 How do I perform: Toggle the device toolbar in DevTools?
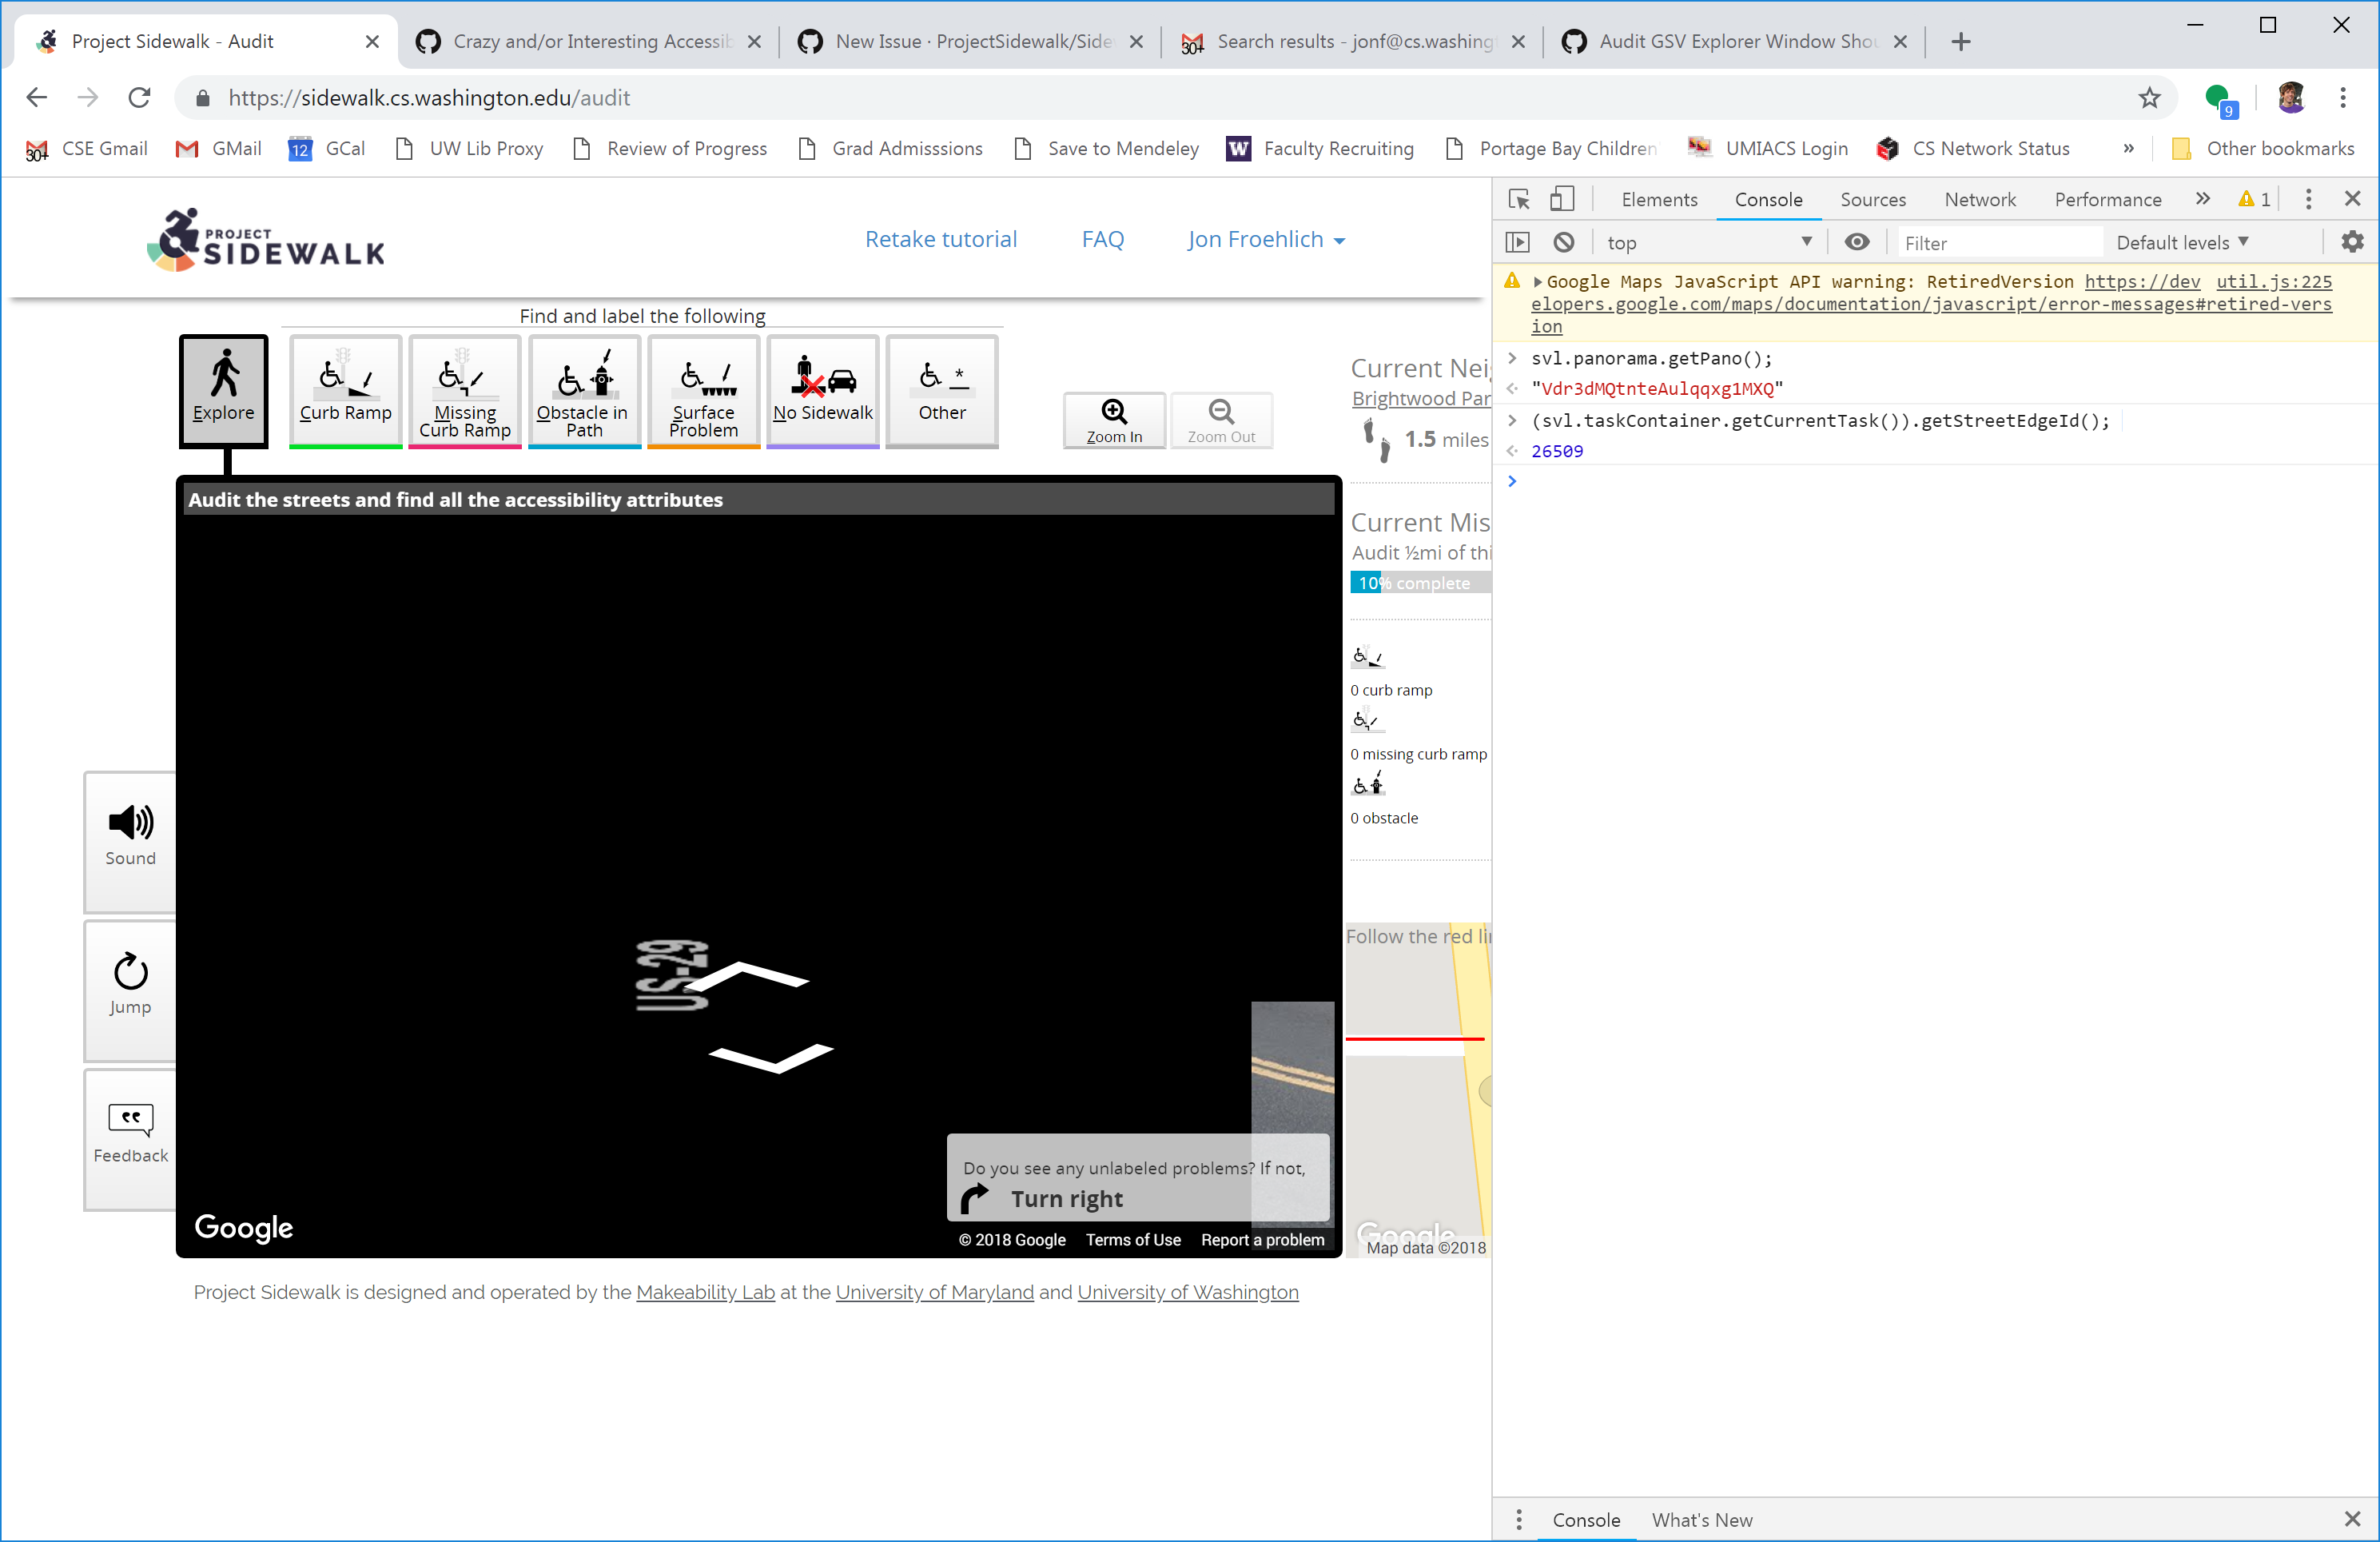[x=1563, y=199]
